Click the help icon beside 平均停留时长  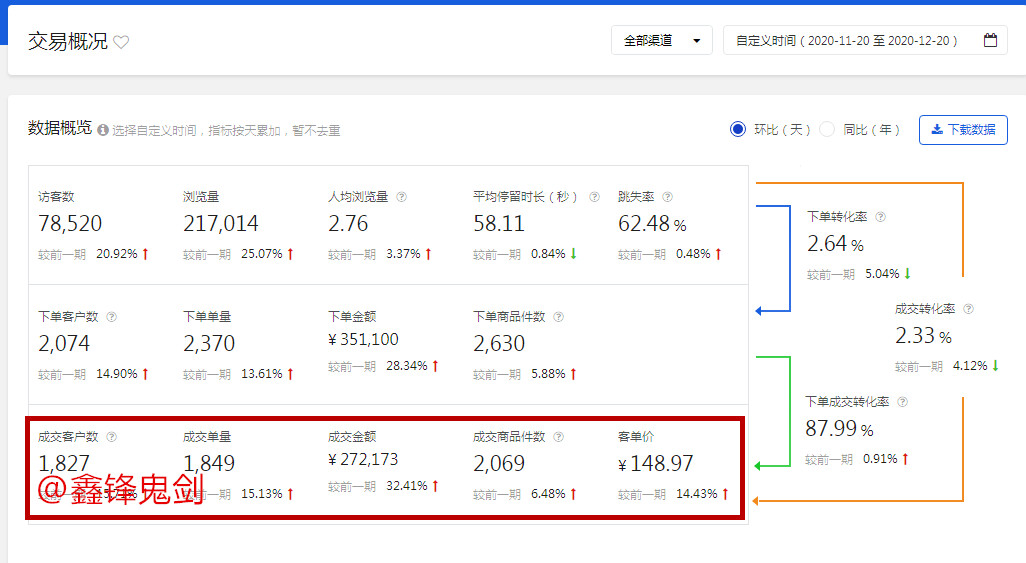tap(594, 197)
